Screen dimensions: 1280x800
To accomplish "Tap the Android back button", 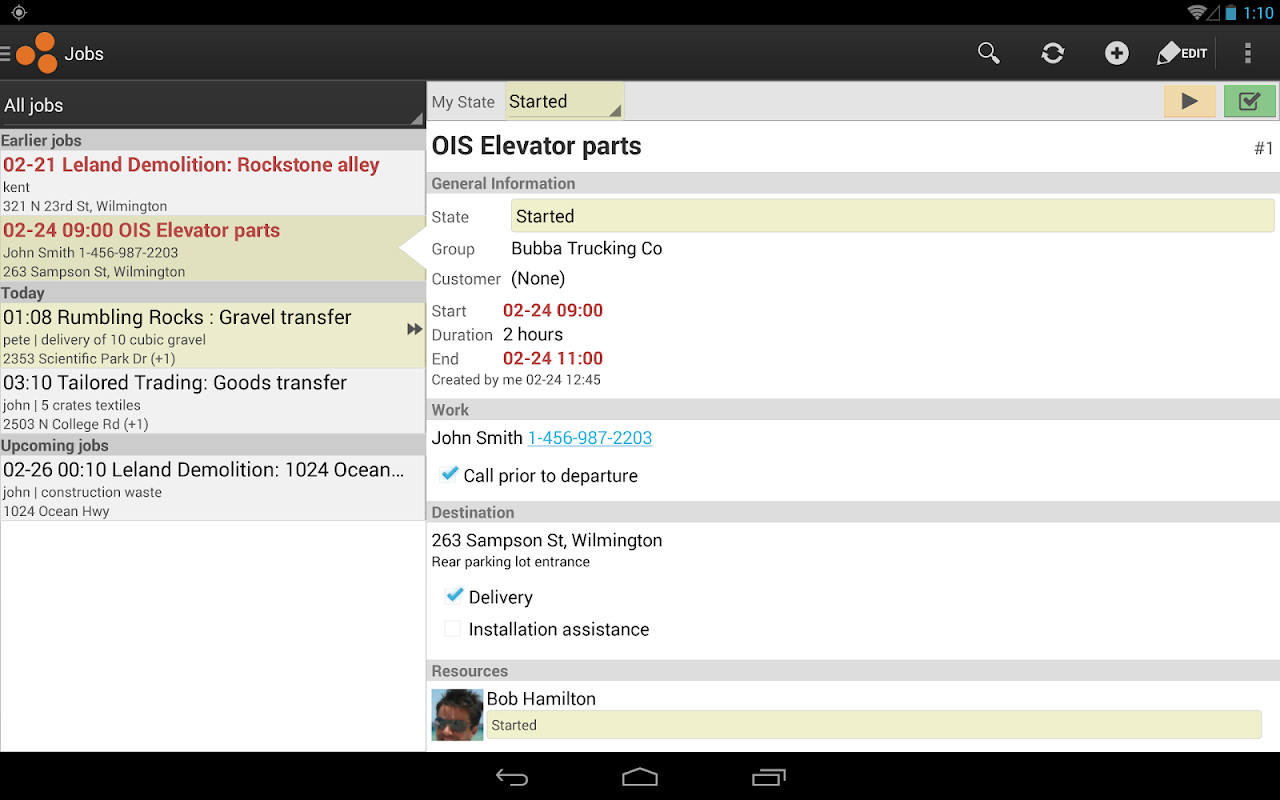I will pos(512,777).
